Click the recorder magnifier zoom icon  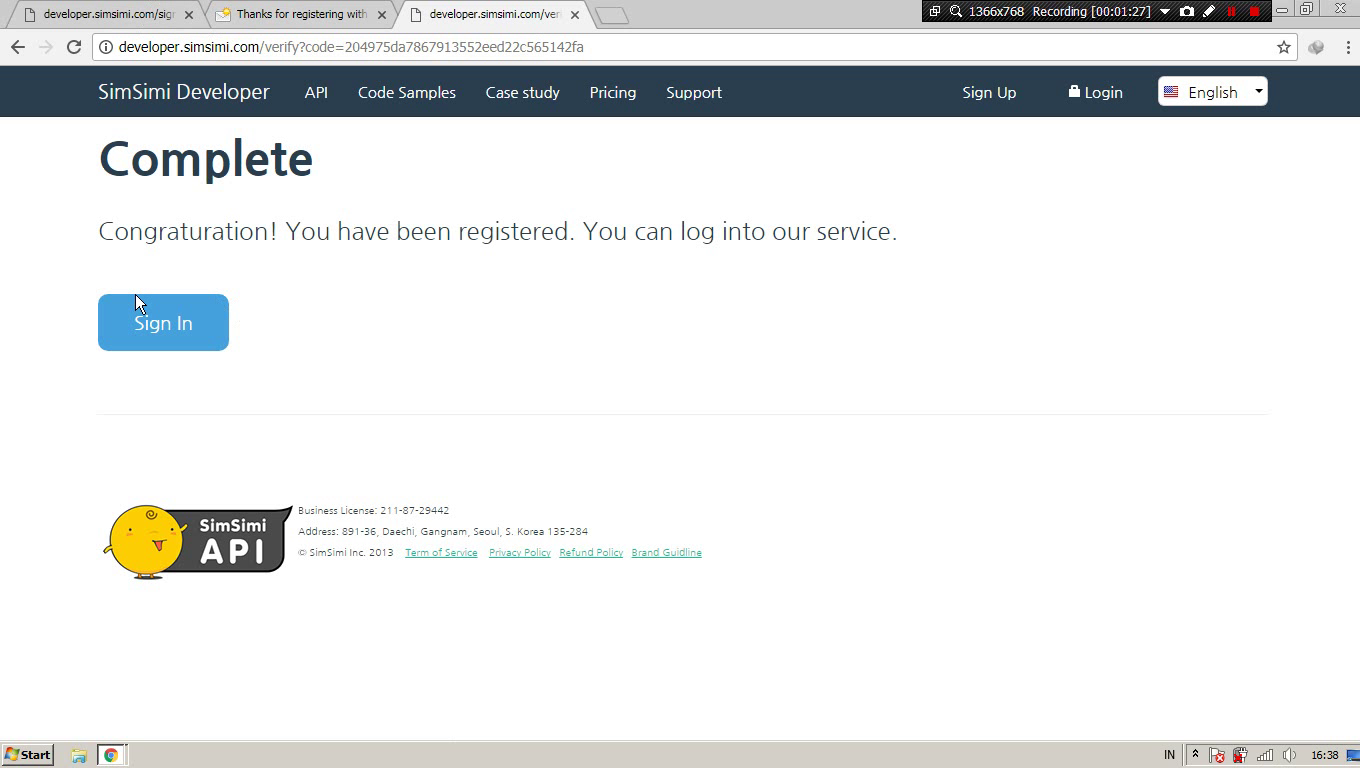tap(956, 11)
